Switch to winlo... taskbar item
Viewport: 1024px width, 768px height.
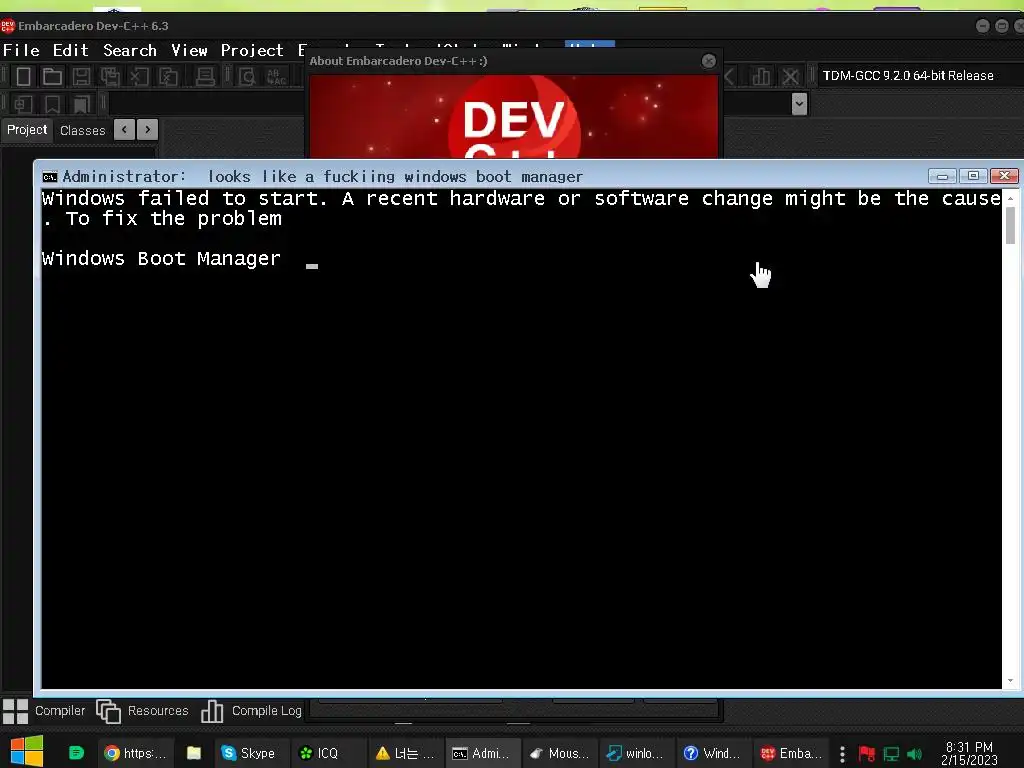pos(636,753)
